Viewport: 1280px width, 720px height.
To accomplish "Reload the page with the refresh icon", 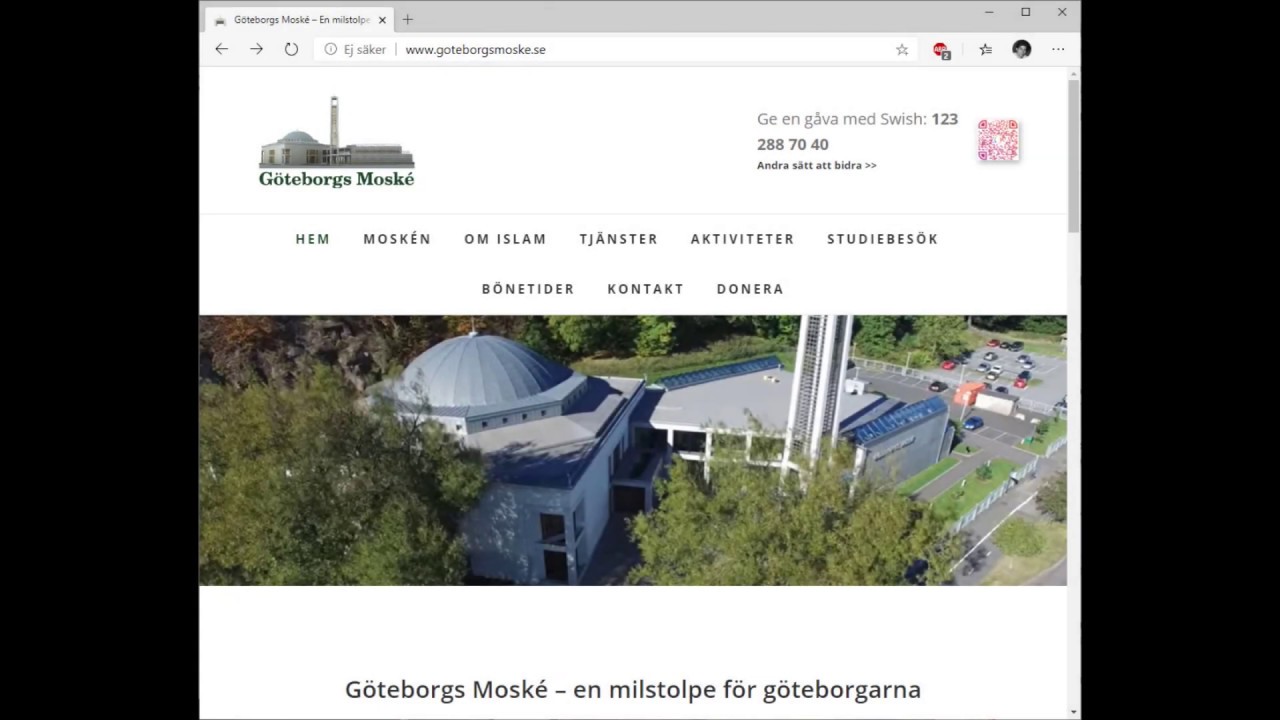I will (x=291, y=49).
